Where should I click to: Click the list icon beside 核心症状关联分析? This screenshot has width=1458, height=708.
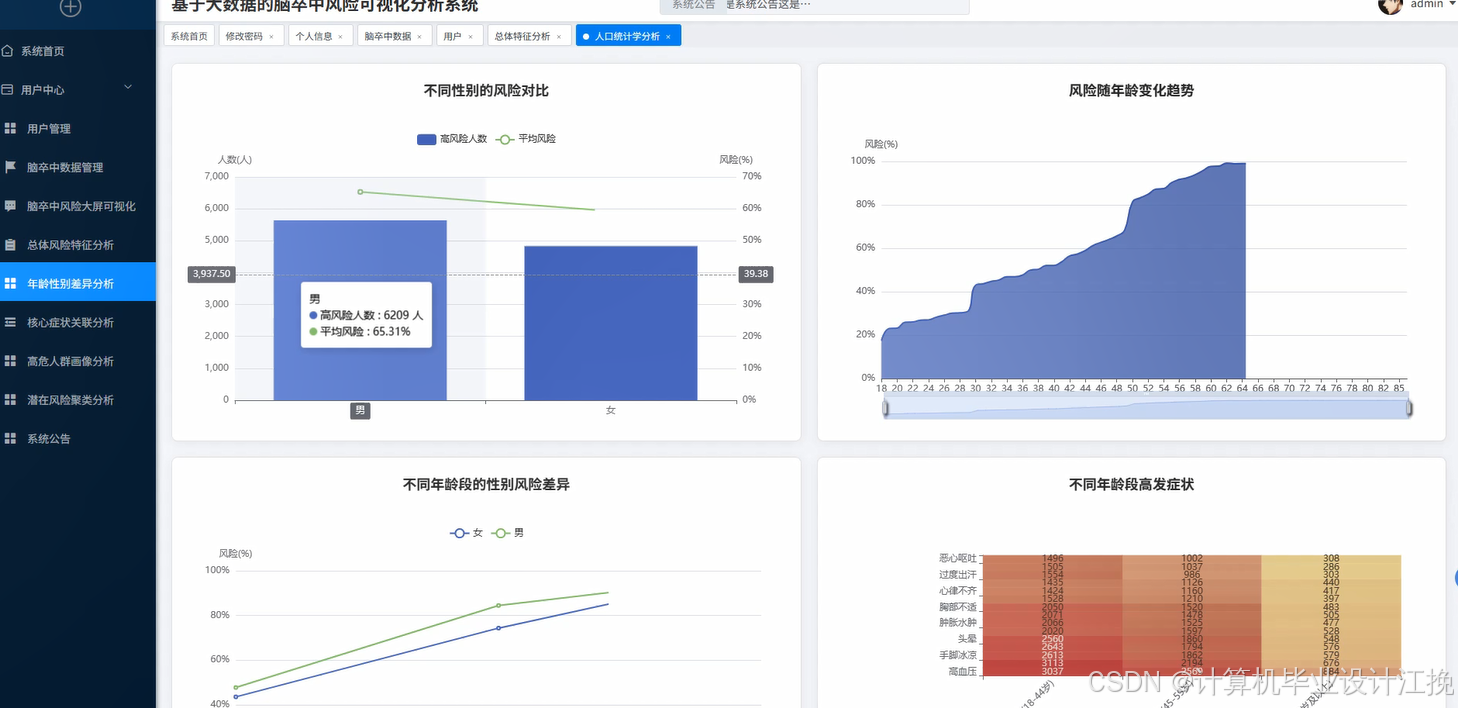pyautogui.click(x=11, y=322)
